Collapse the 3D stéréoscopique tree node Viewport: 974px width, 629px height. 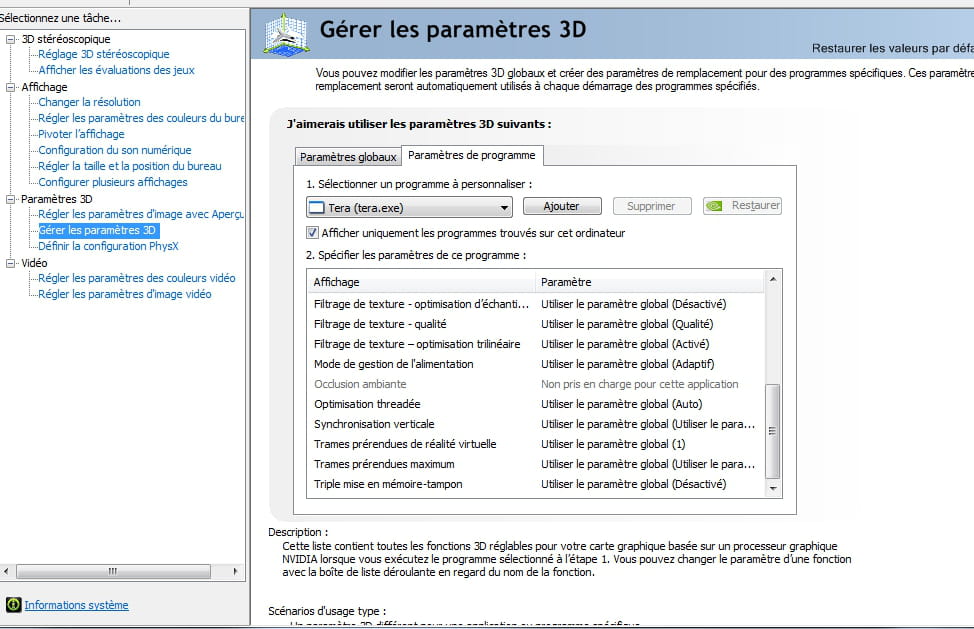[11, 39]
